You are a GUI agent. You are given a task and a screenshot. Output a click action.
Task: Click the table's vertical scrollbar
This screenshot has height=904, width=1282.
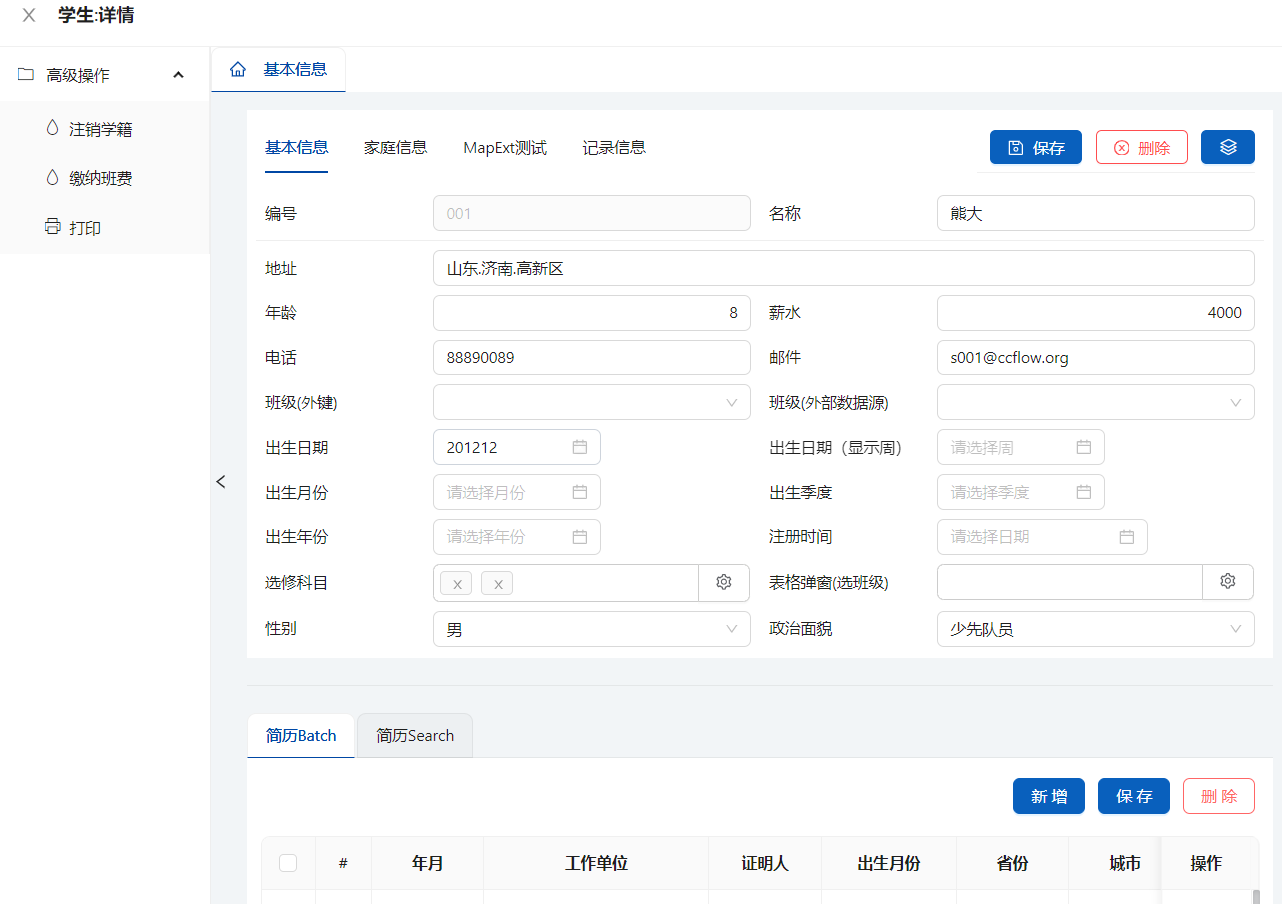coord(1256,896)
